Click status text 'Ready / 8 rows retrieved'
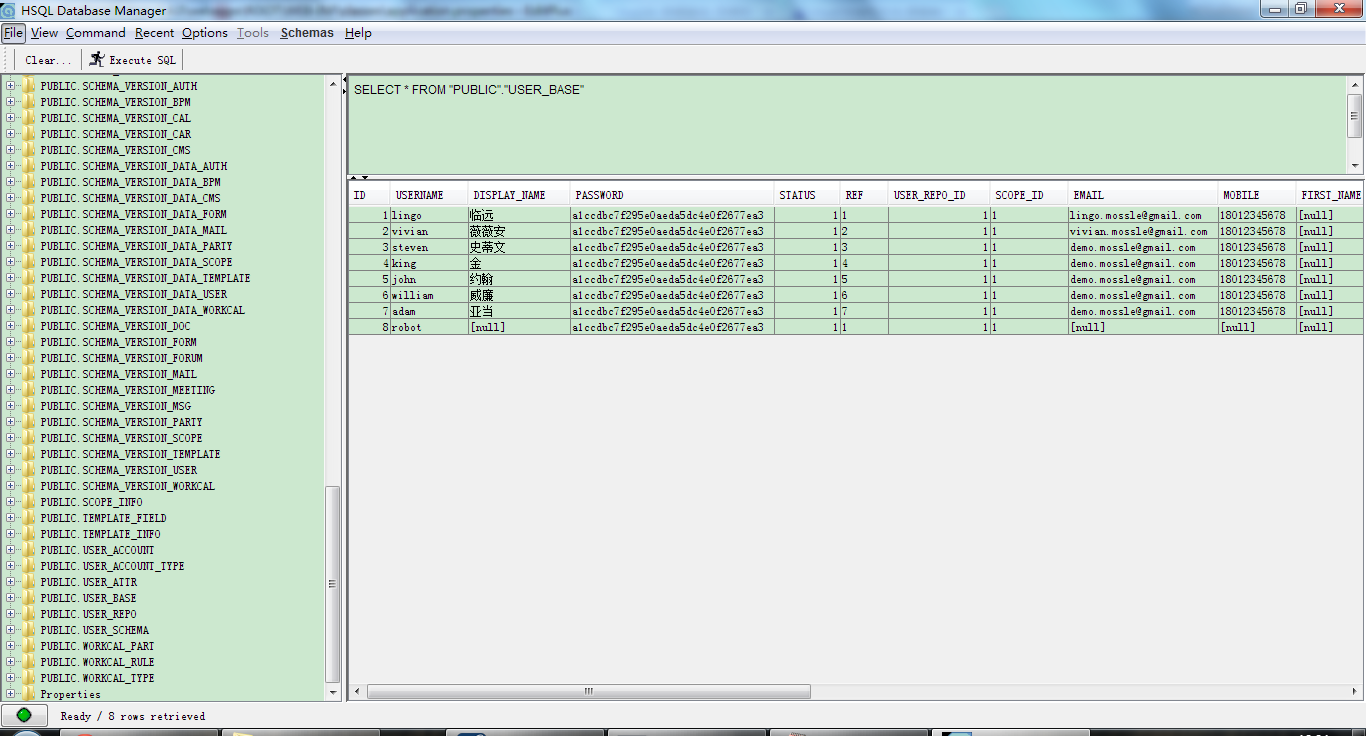This screenshot has width=1366, height=736. pos(133,716)
